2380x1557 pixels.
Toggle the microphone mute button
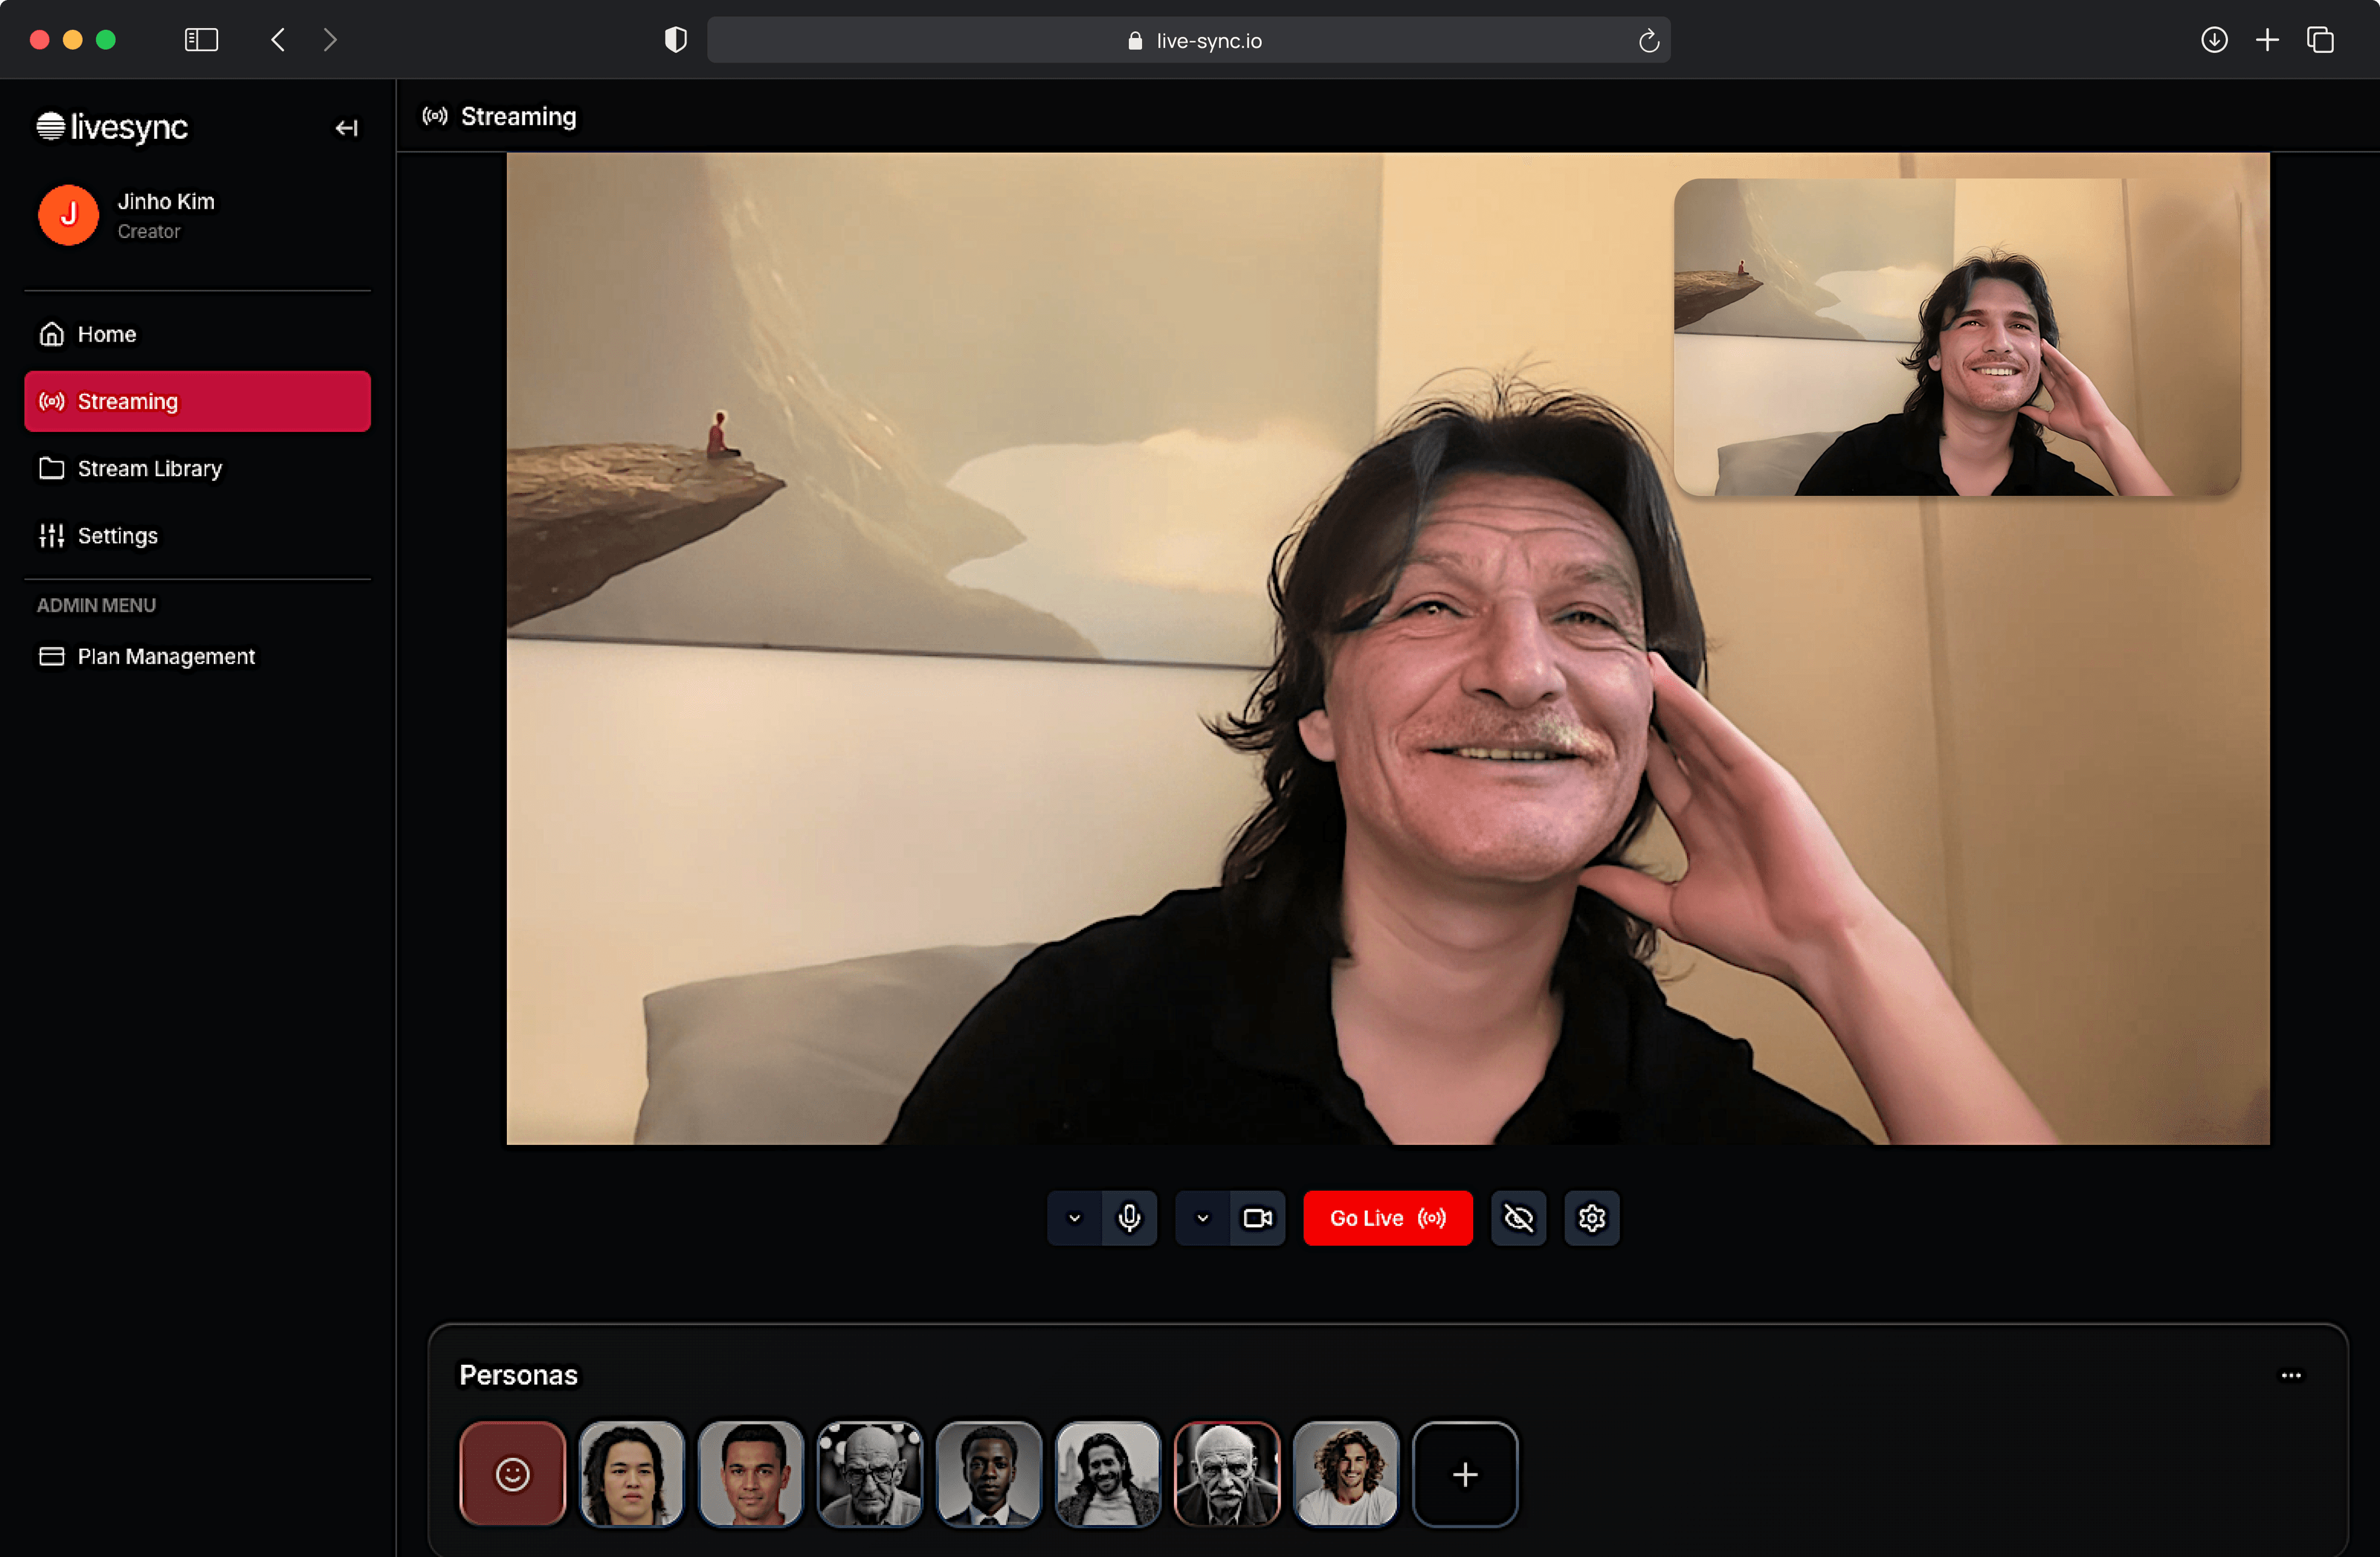pos(1129,1217)
